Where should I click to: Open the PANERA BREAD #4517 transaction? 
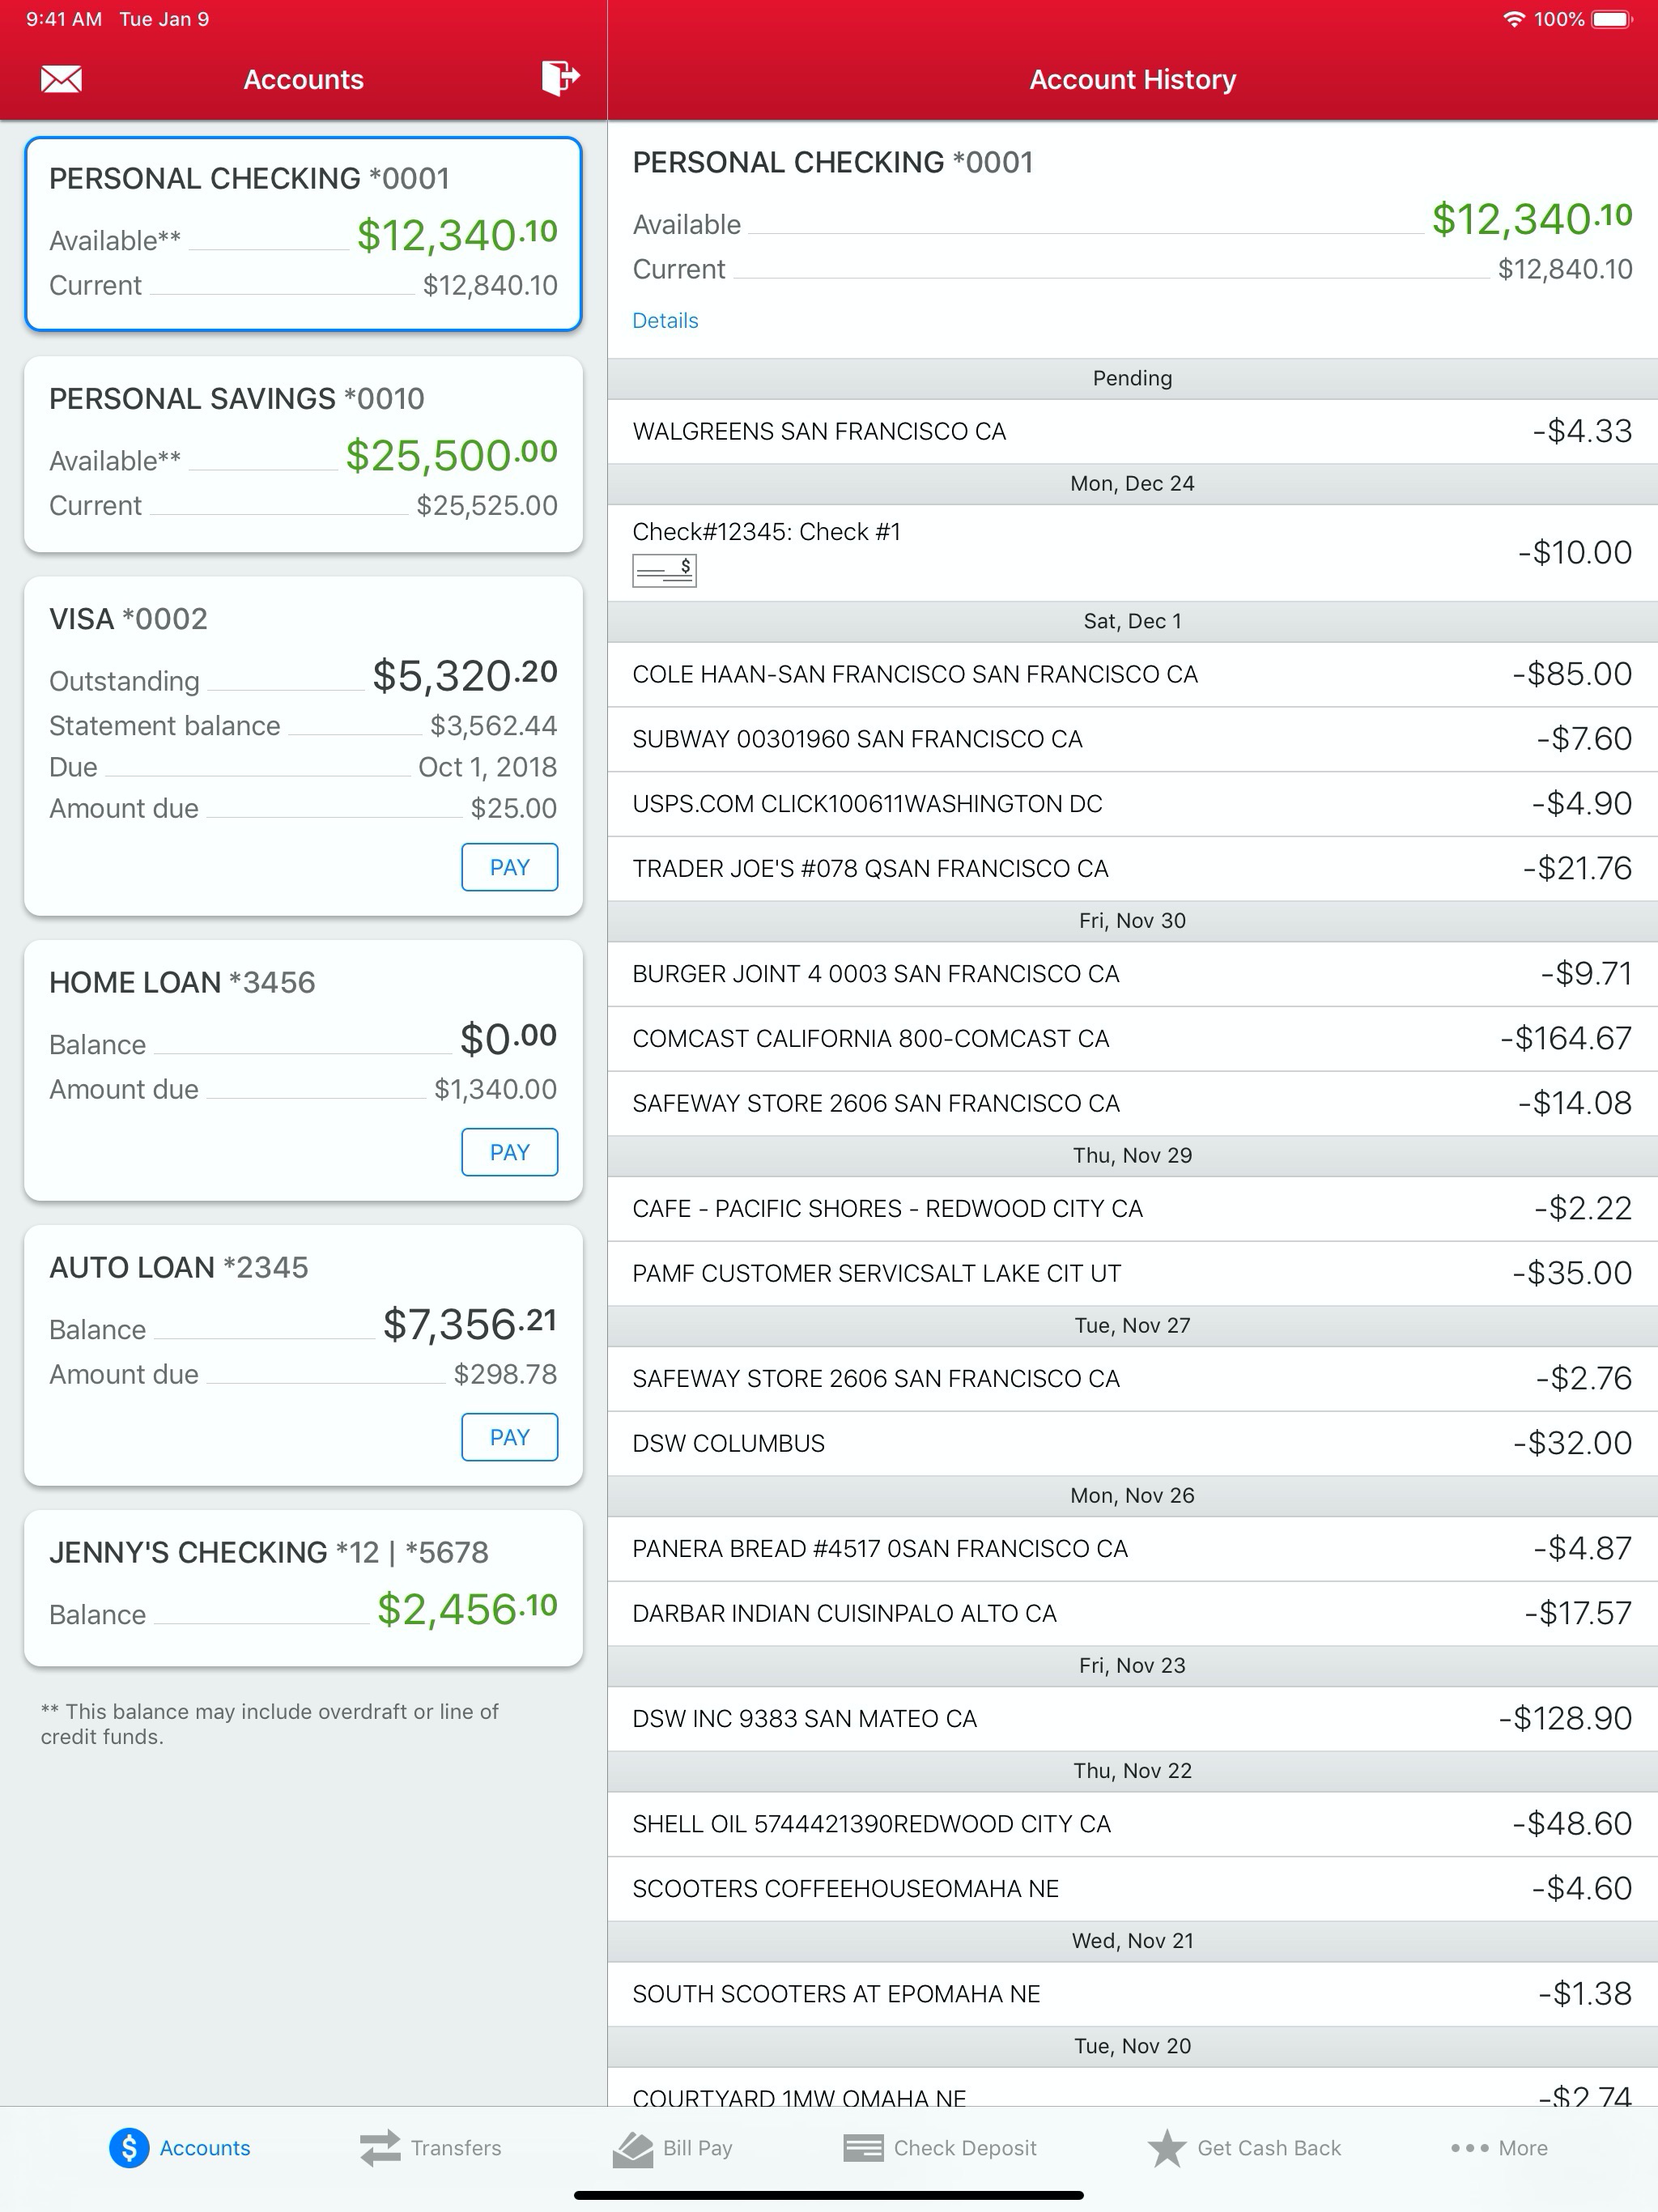(1132, 1549)
